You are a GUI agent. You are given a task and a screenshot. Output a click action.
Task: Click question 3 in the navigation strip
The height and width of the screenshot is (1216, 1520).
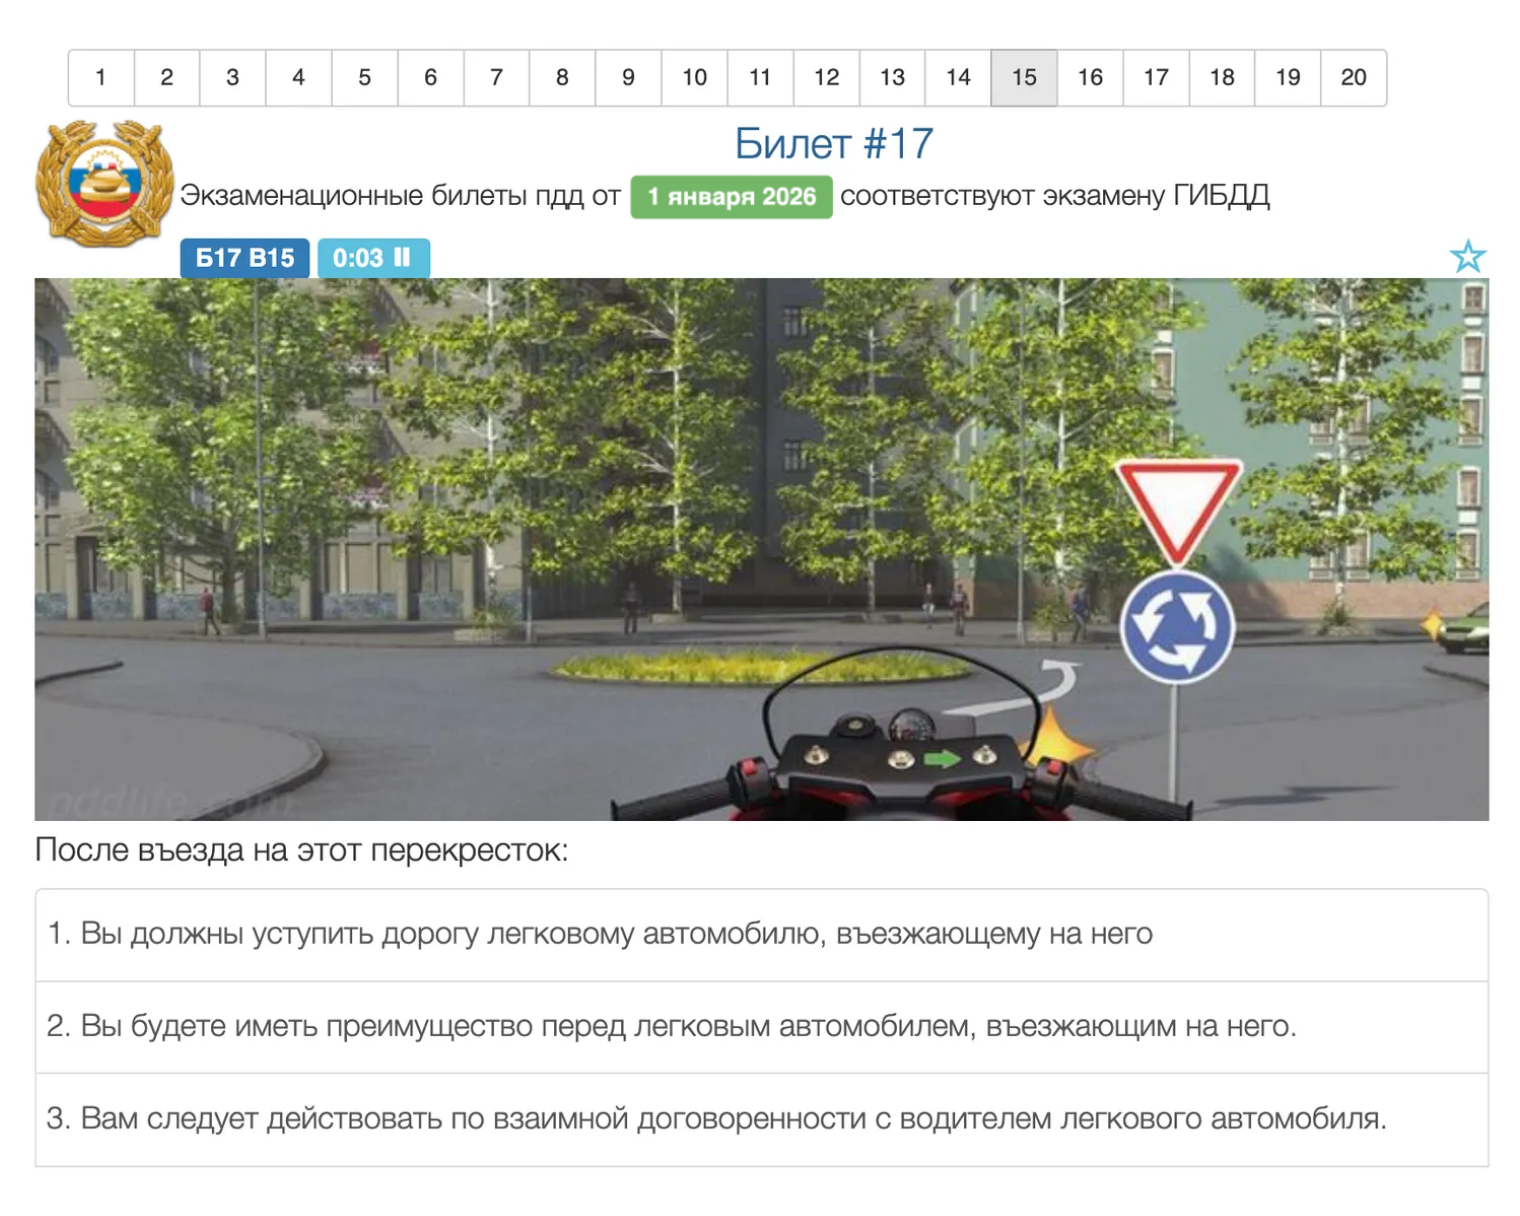click(x=232, y=77)
